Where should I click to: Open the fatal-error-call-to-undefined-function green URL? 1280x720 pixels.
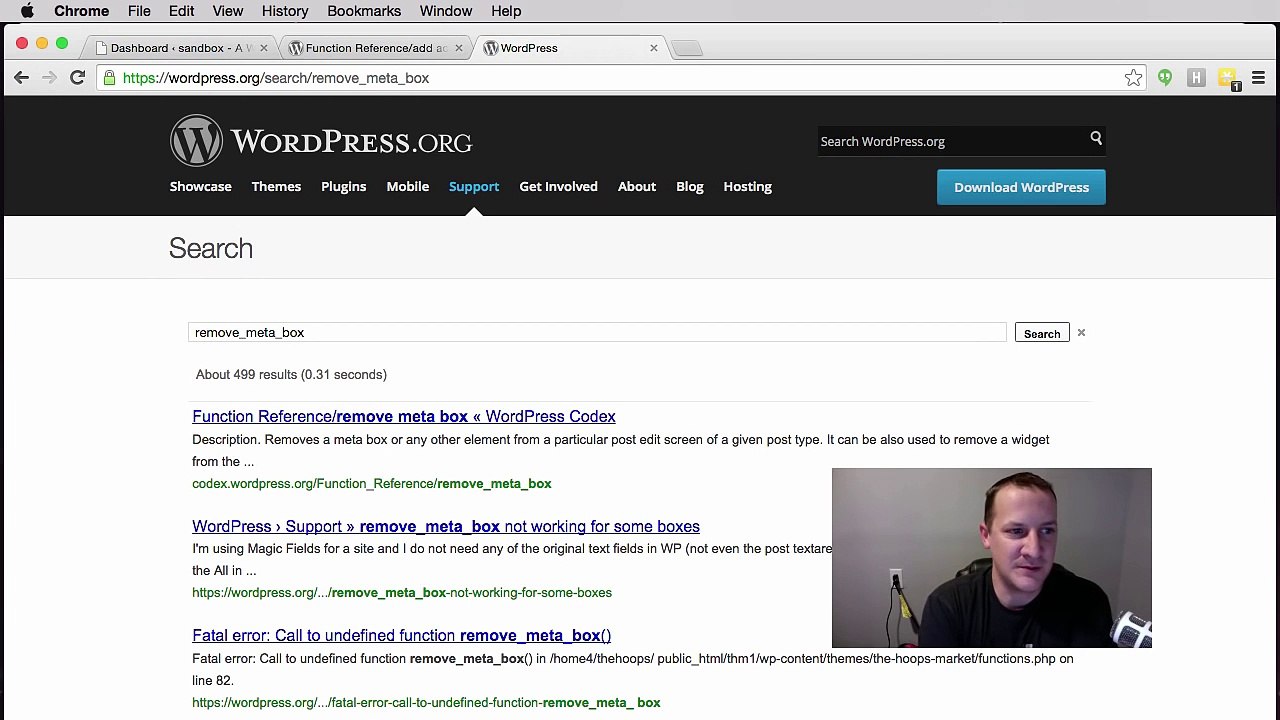pyautogui.click(x=426, y=703)
